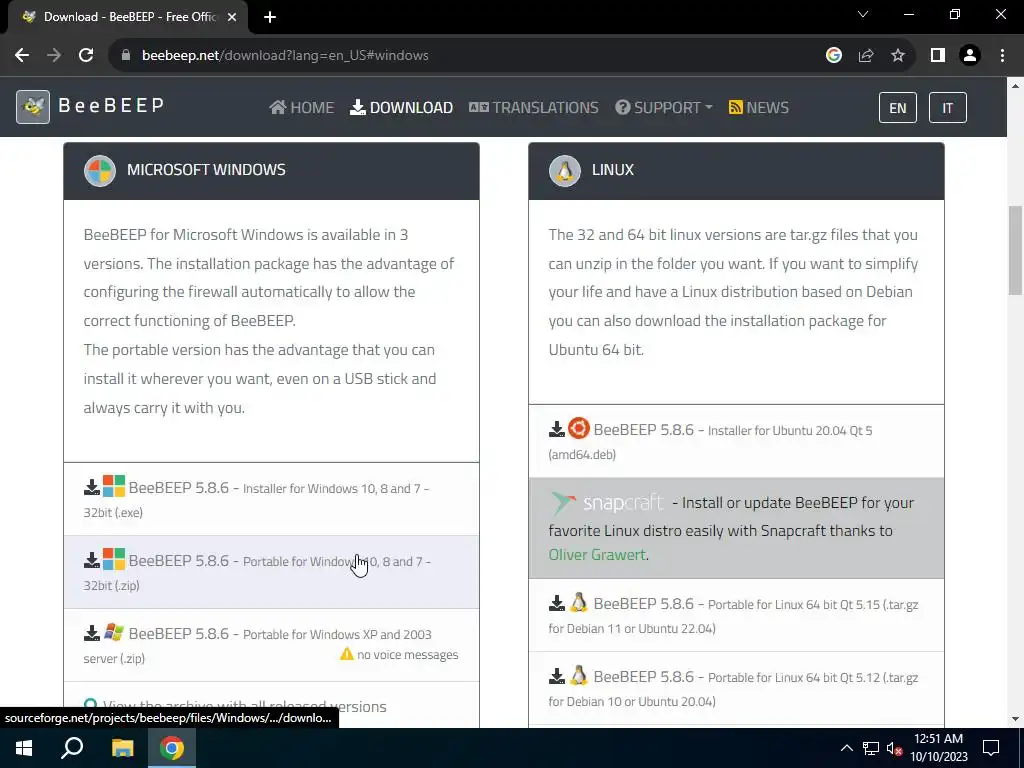
Task: Open the DOWNLOAD nav item
Action: point(402,108)
